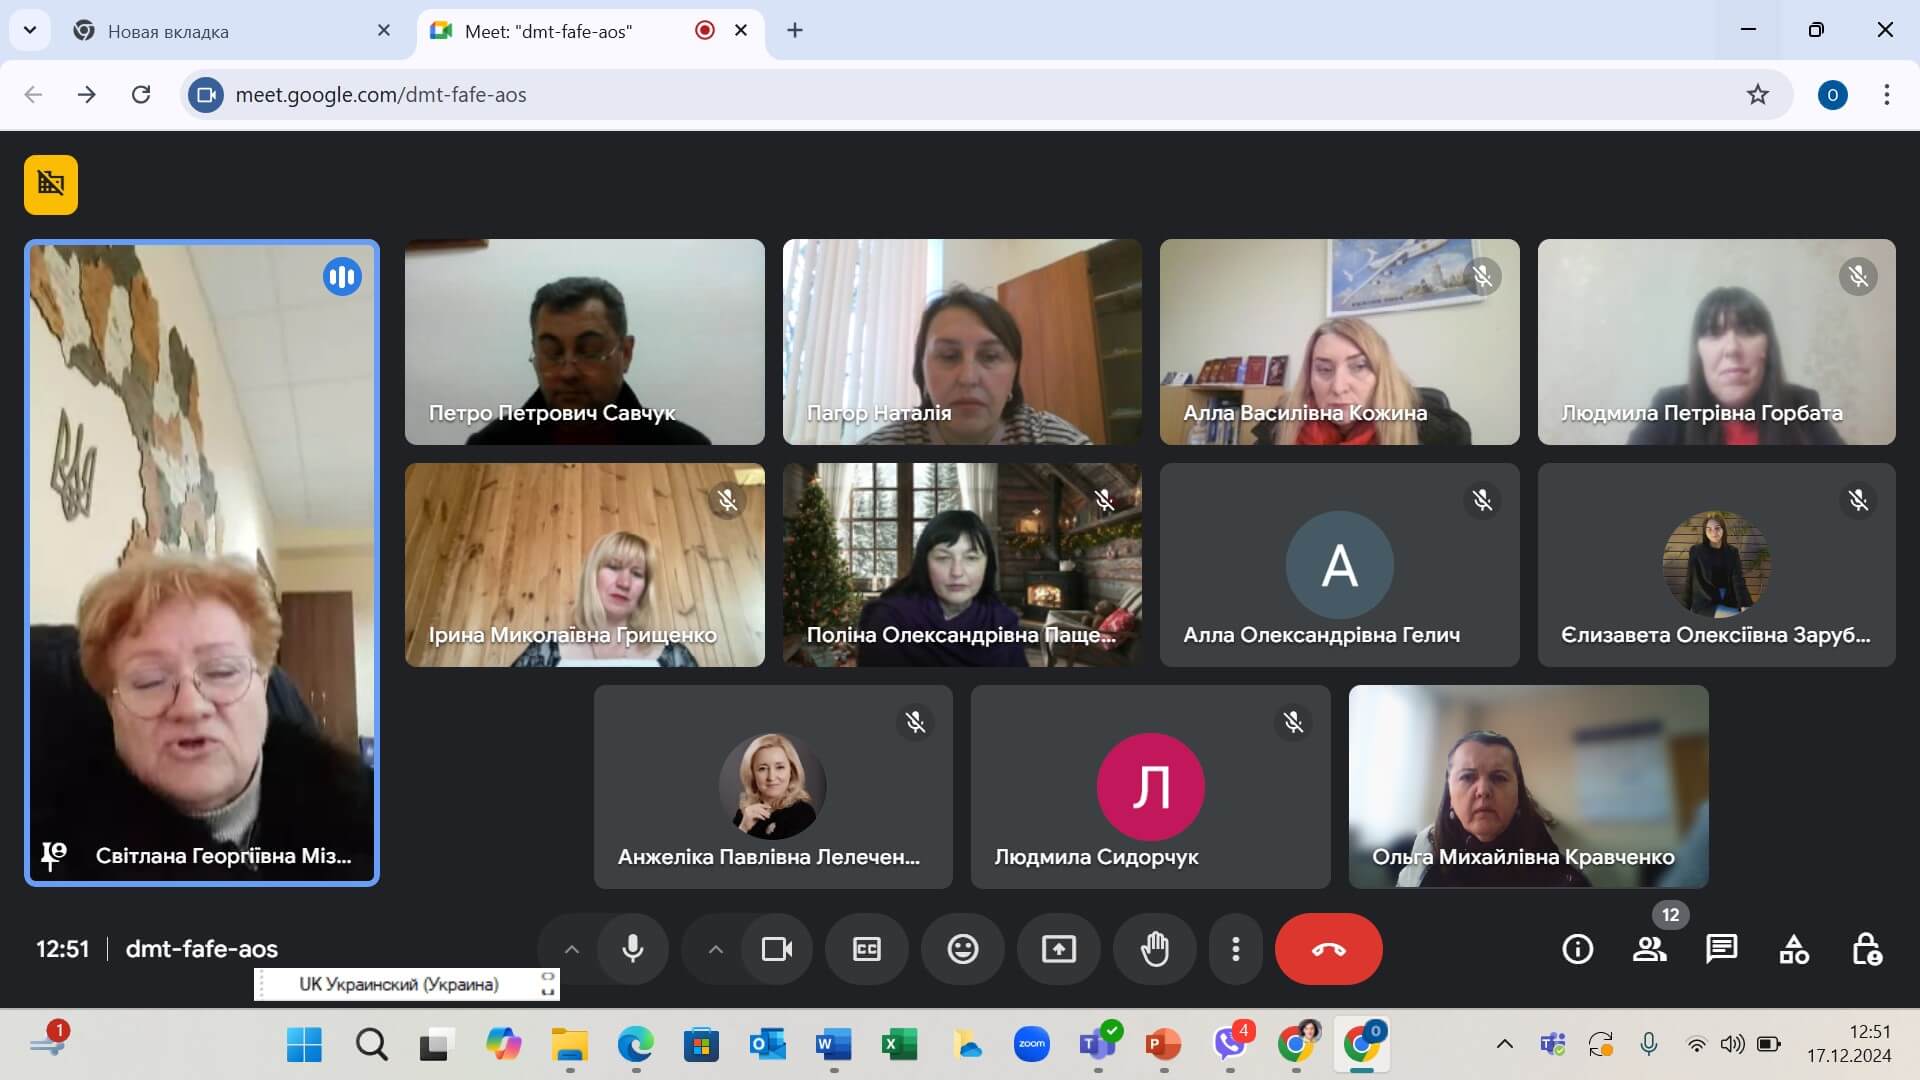Switch to the Новая вкладка tab
Screen dimensions: 1920x1080
[x=168, y=31]
